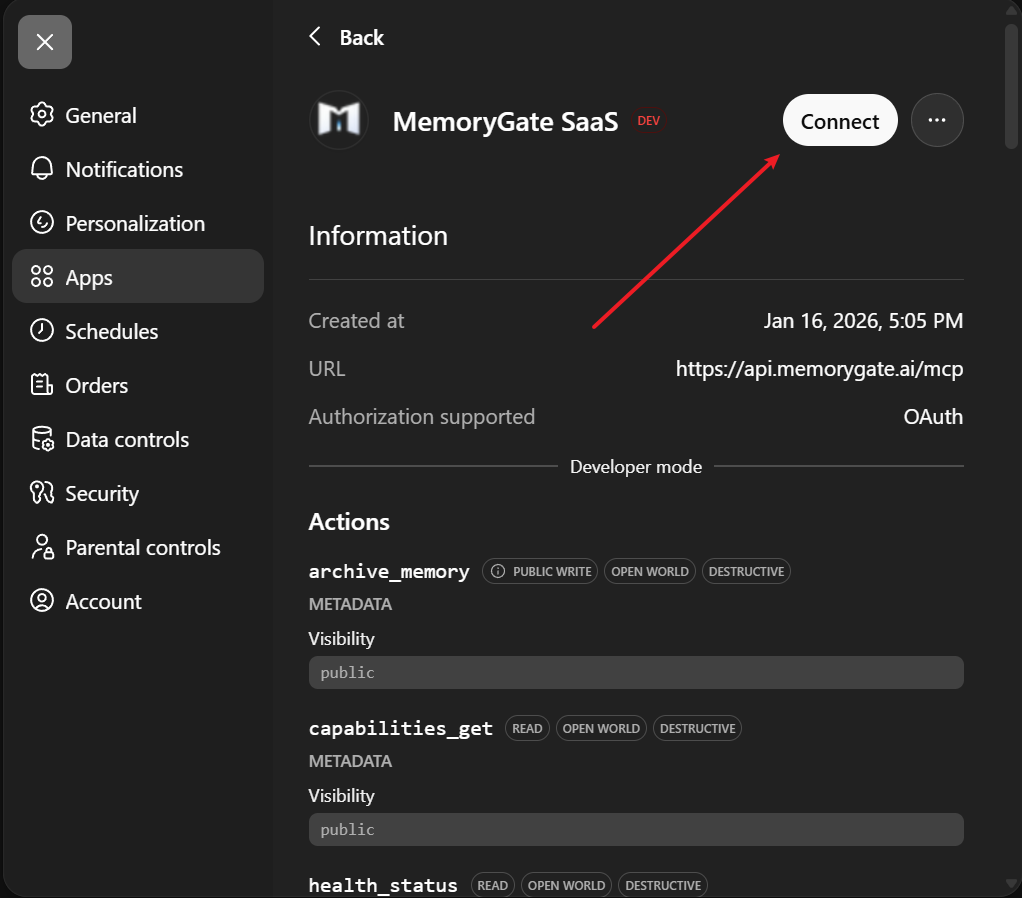The width and height of the screenshot is (1022, 898).
Task: Open the Security icon in sidebar
Action: [x=41, y=493]
